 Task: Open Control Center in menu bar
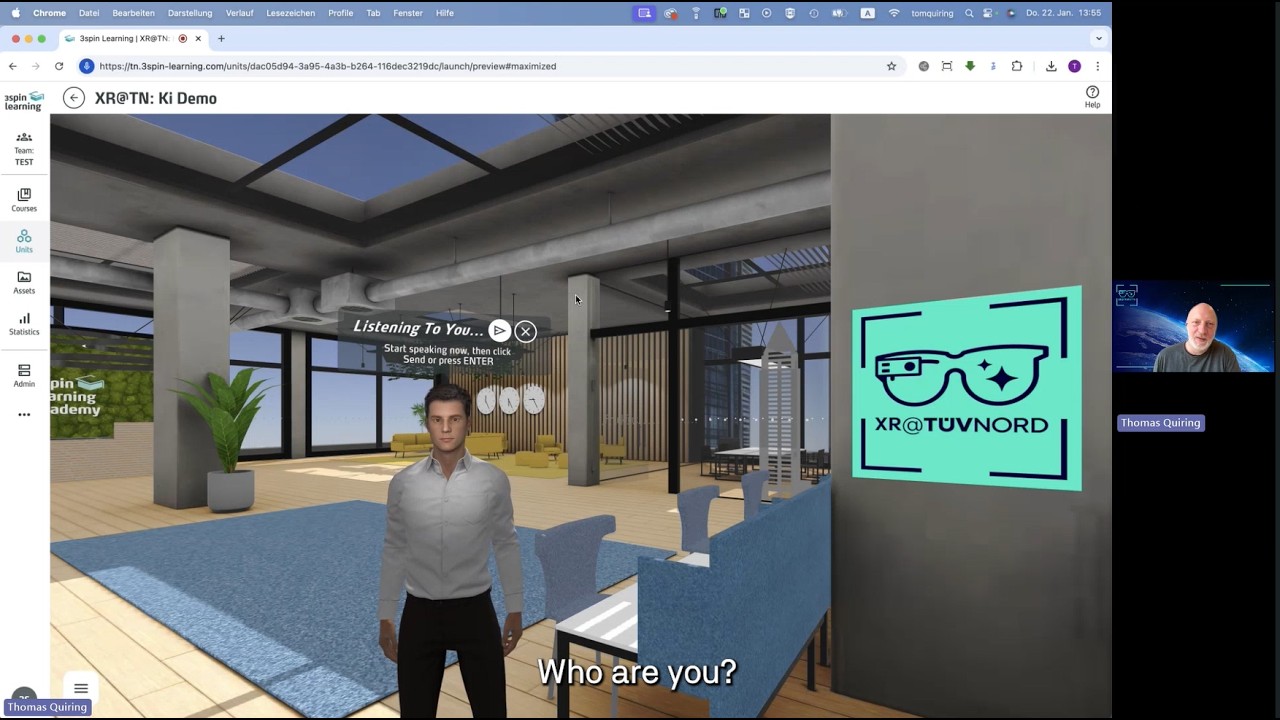pyautogui.click(x=988, y=13)
